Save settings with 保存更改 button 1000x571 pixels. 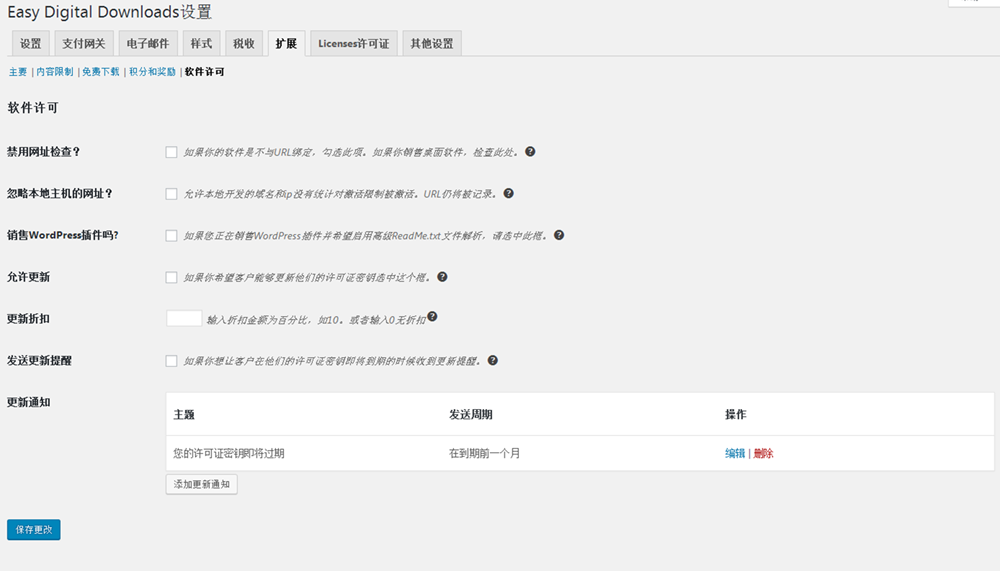point(34,530)
